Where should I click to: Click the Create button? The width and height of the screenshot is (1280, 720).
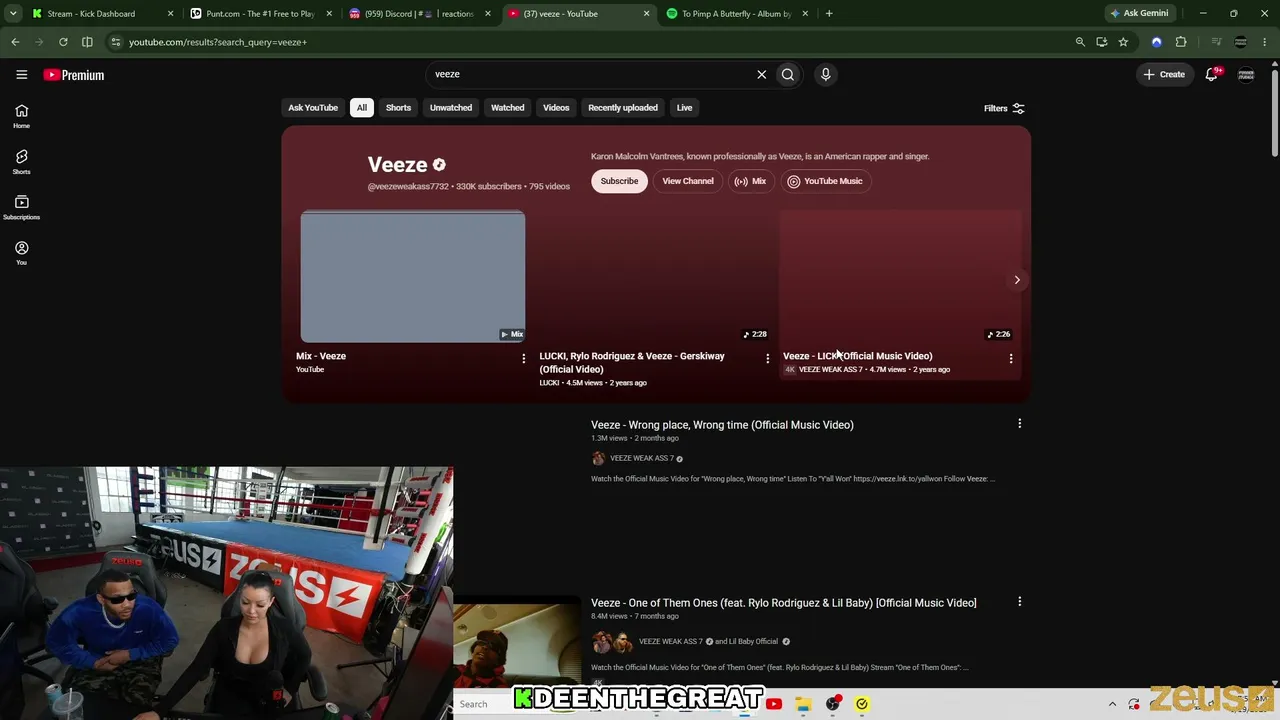pos(1164,74)
